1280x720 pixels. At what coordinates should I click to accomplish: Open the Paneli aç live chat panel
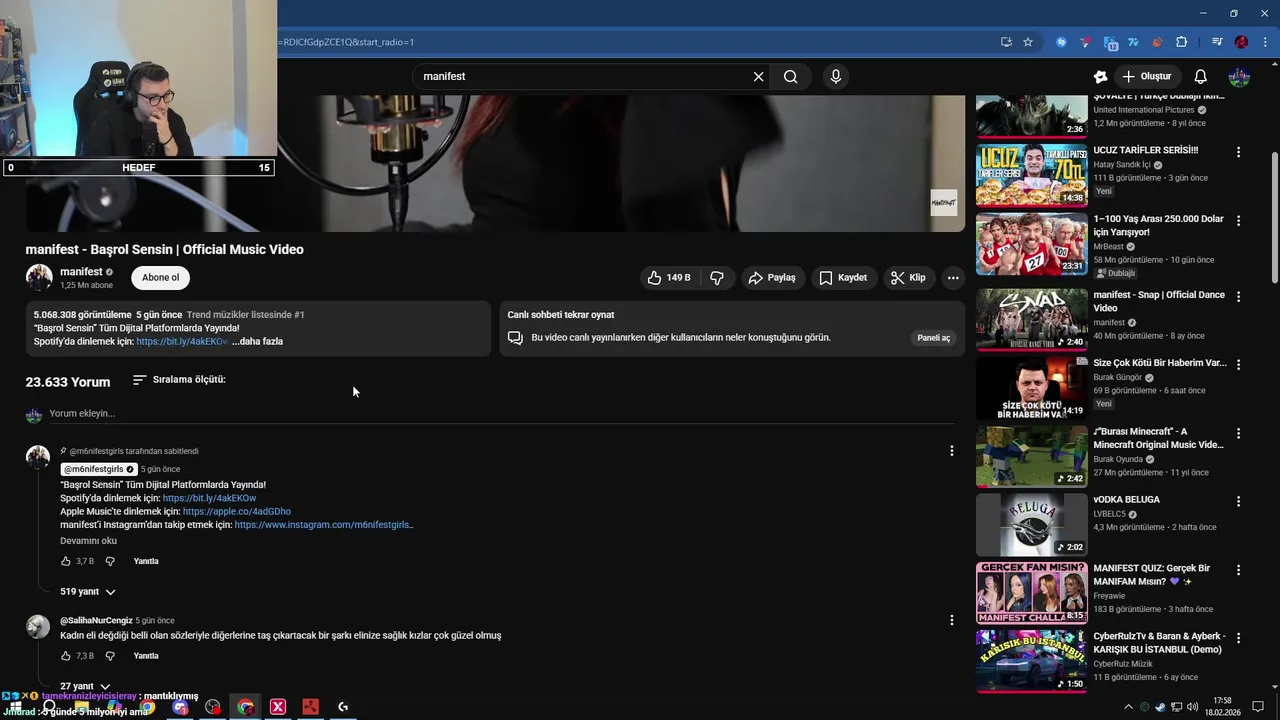point(934,338)
